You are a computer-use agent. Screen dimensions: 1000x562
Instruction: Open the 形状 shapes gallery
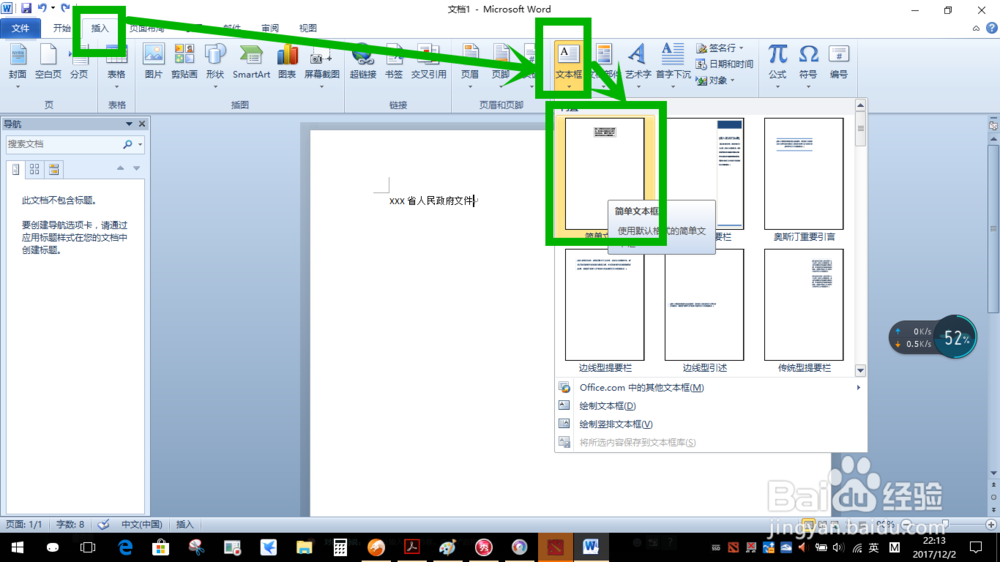click(215, 63)
